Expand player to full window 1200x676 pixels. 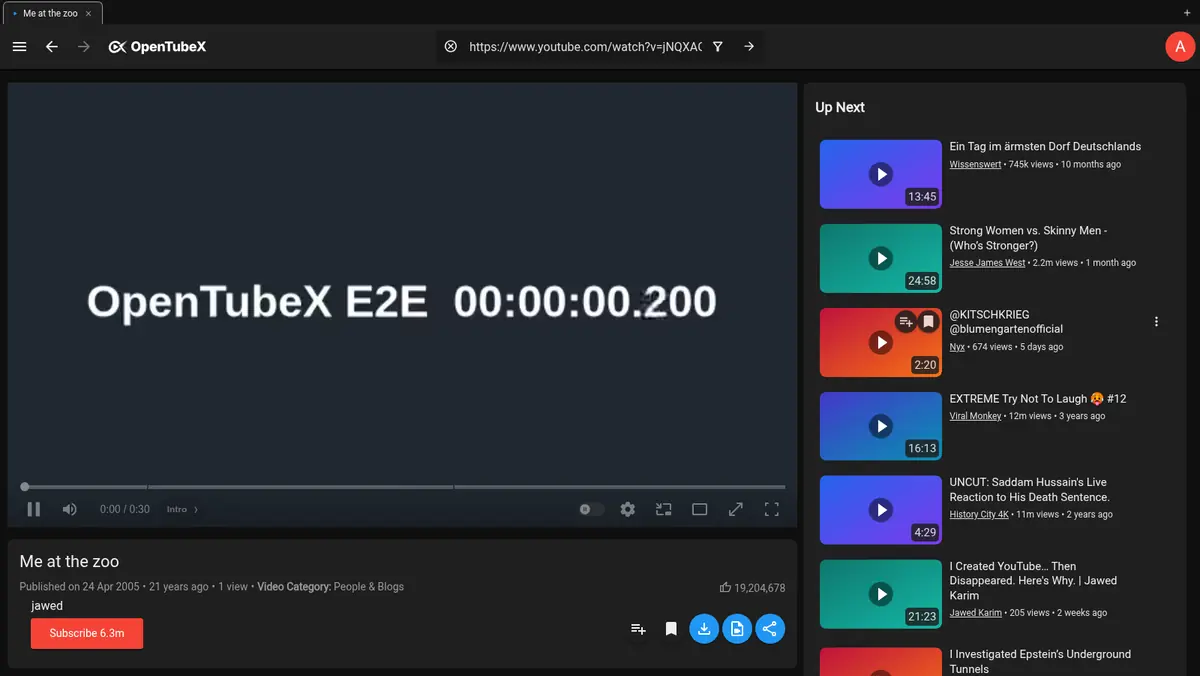(736, 509)
